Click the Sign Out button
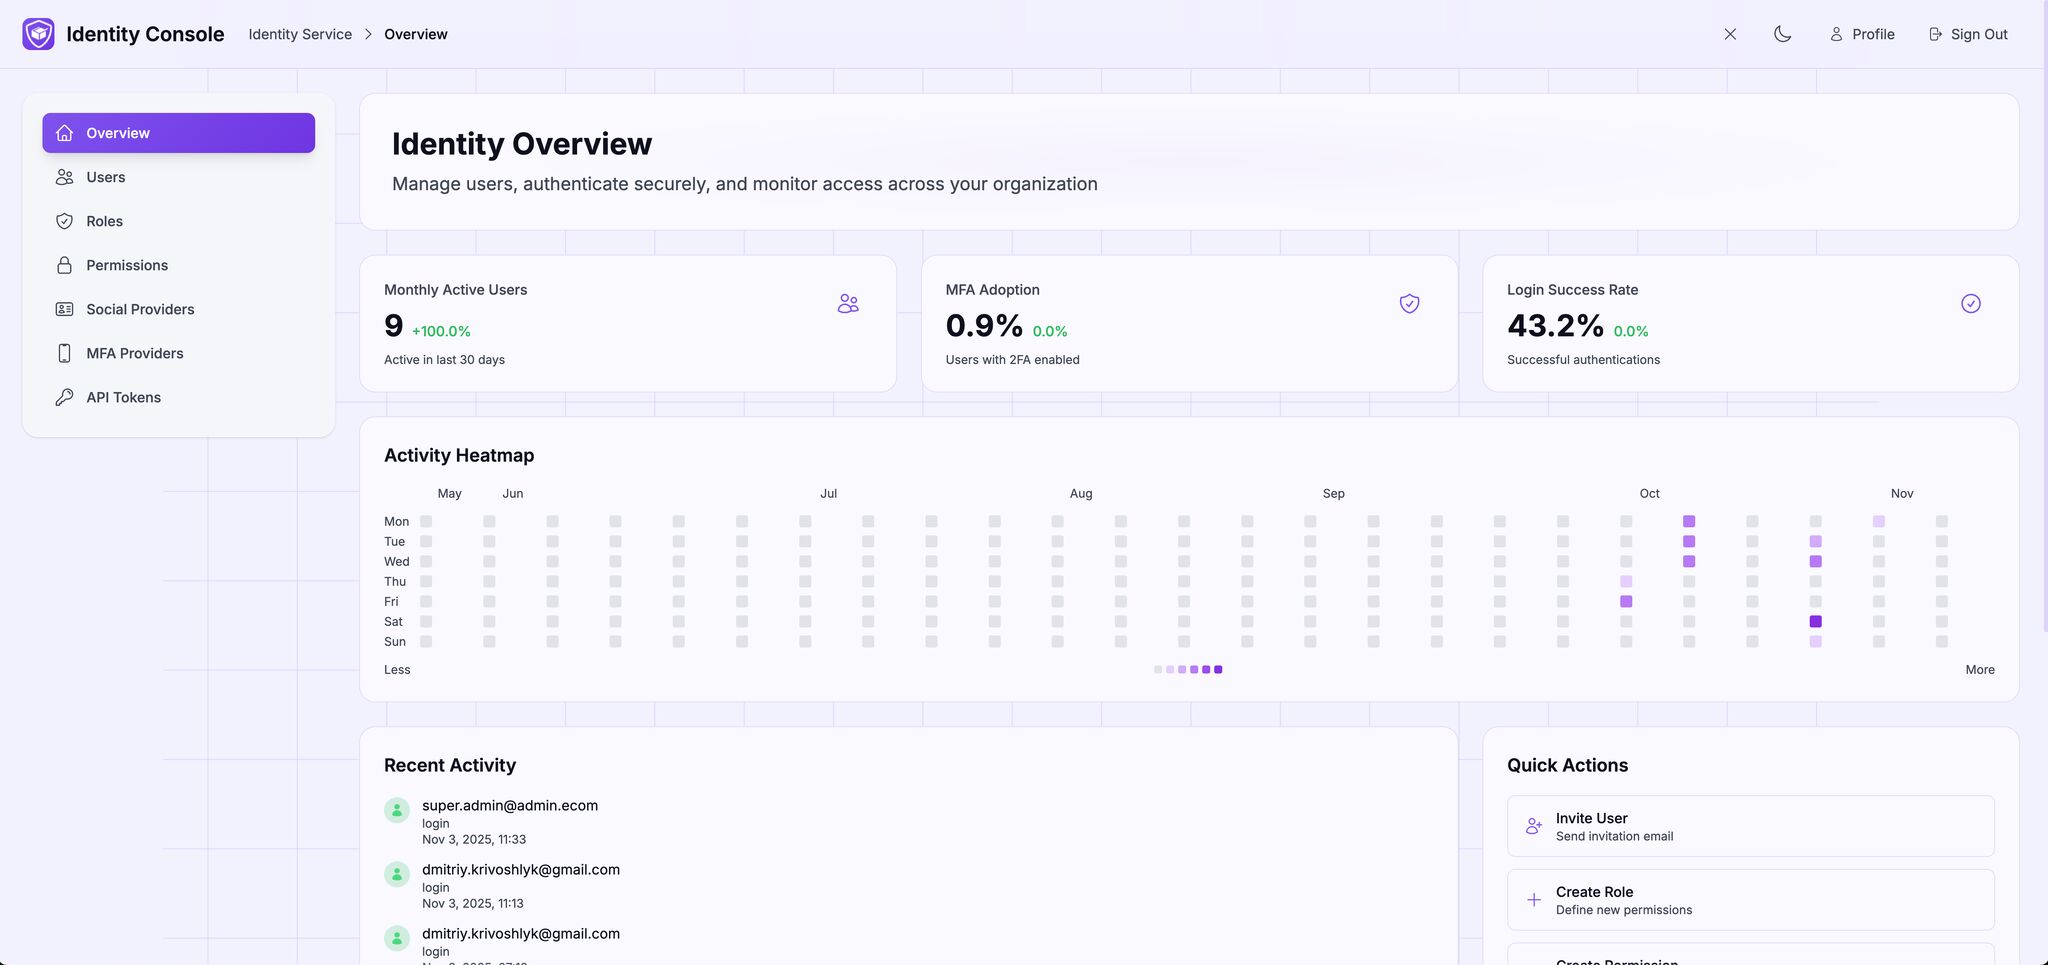Image resolution: width=2048 pixels, height=965 pixels. pos(1967,33)
